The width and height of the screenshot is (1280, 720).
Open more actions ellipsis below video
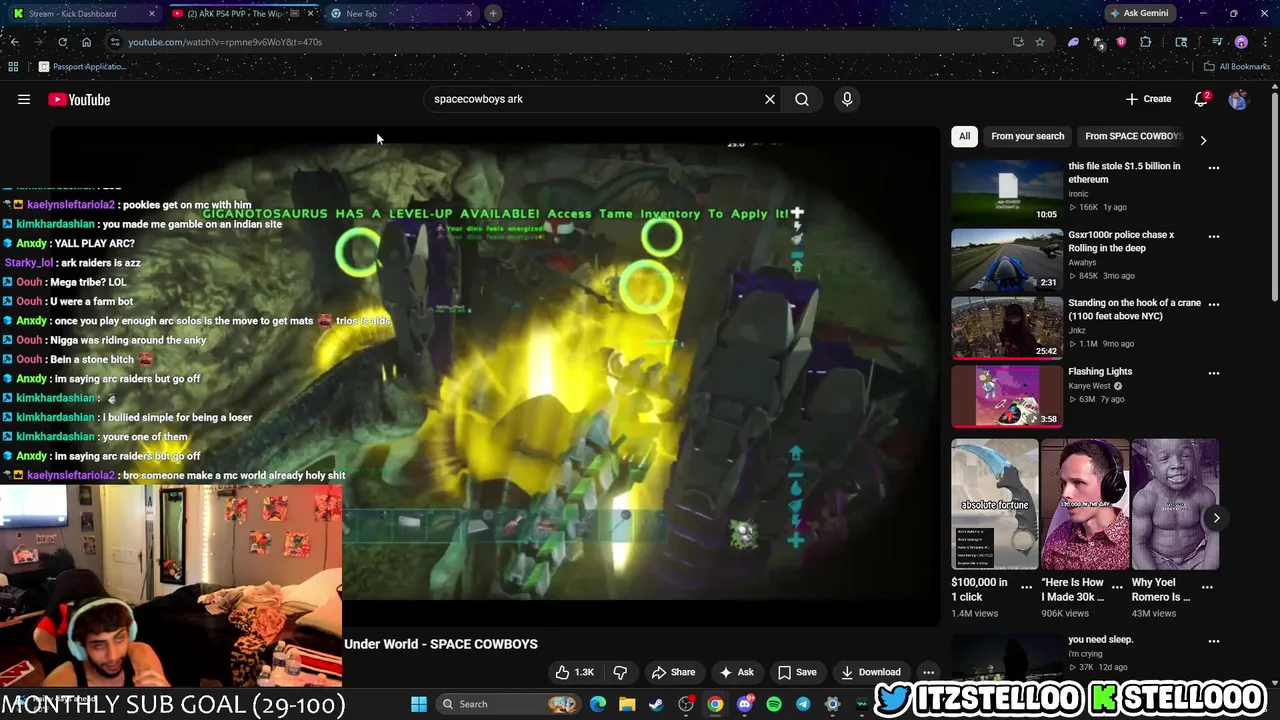click(928, 672)
